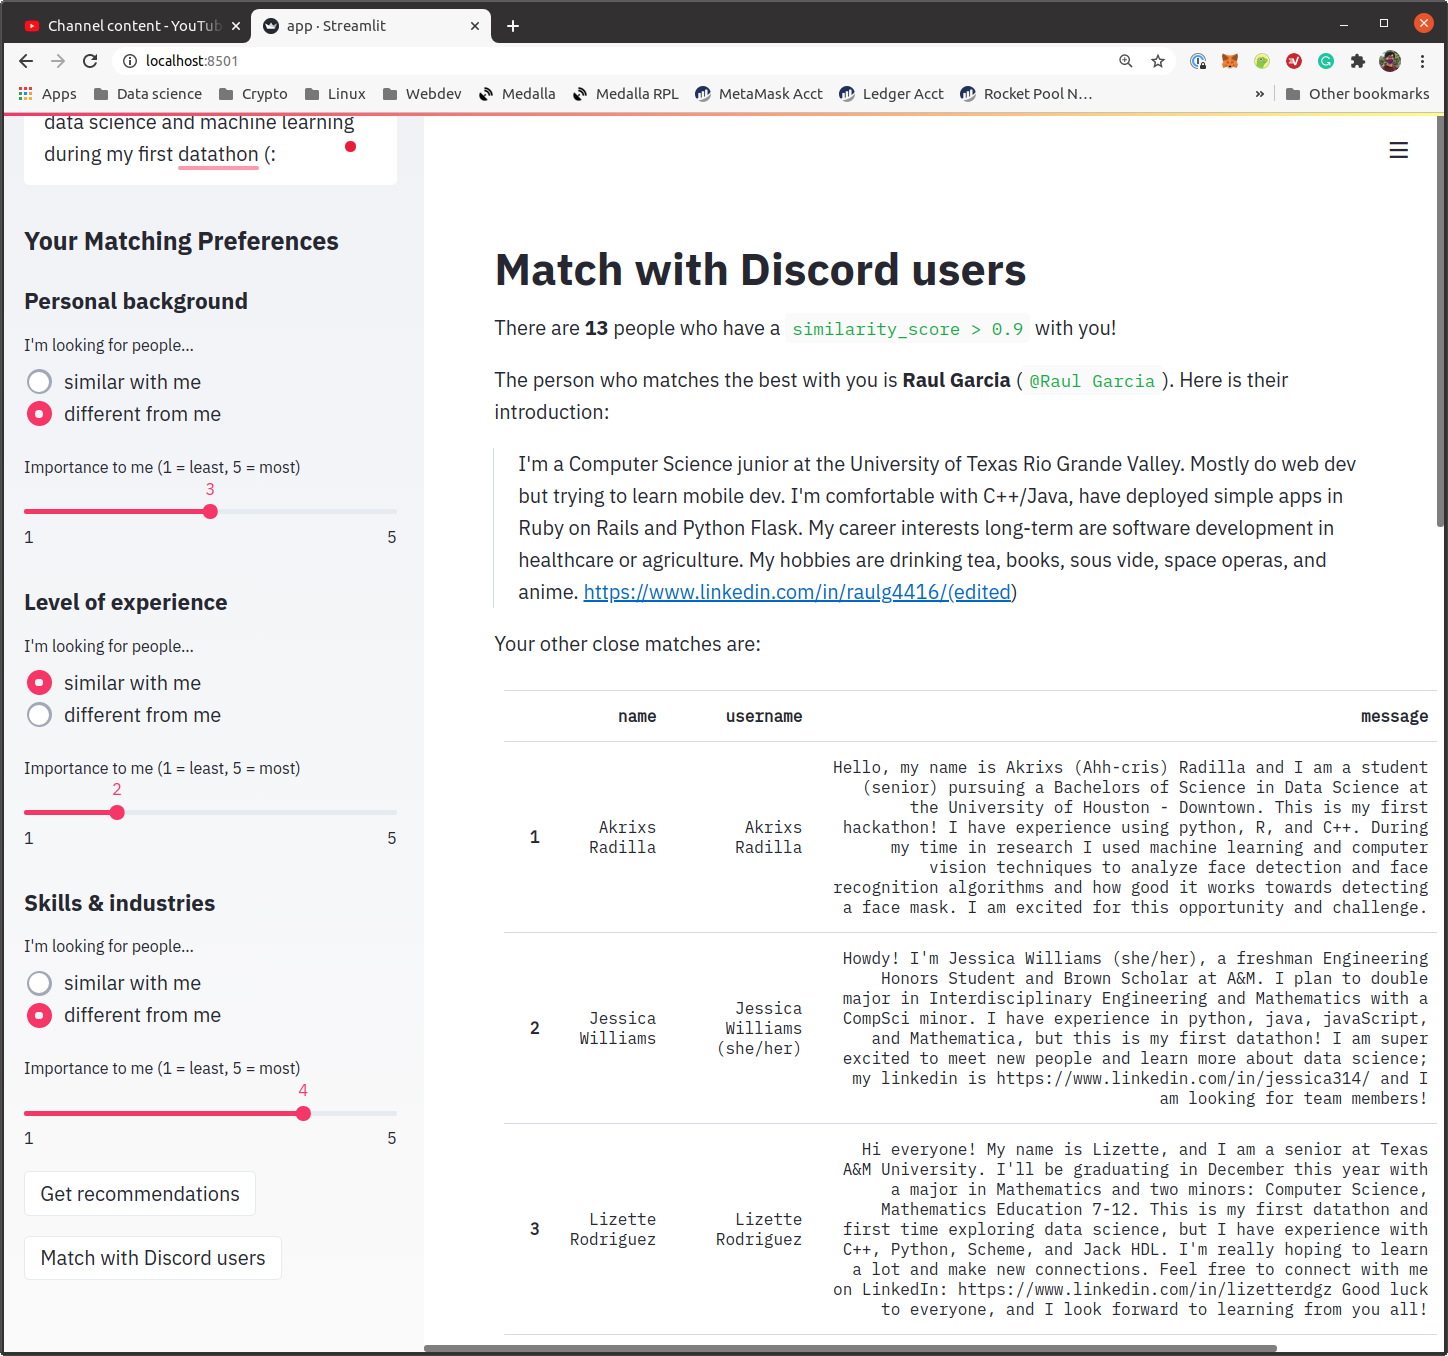The height and width of the screenshot is (1356, 1448).
Task: Click the Level of experience importance slider handle
Action: 117,812
